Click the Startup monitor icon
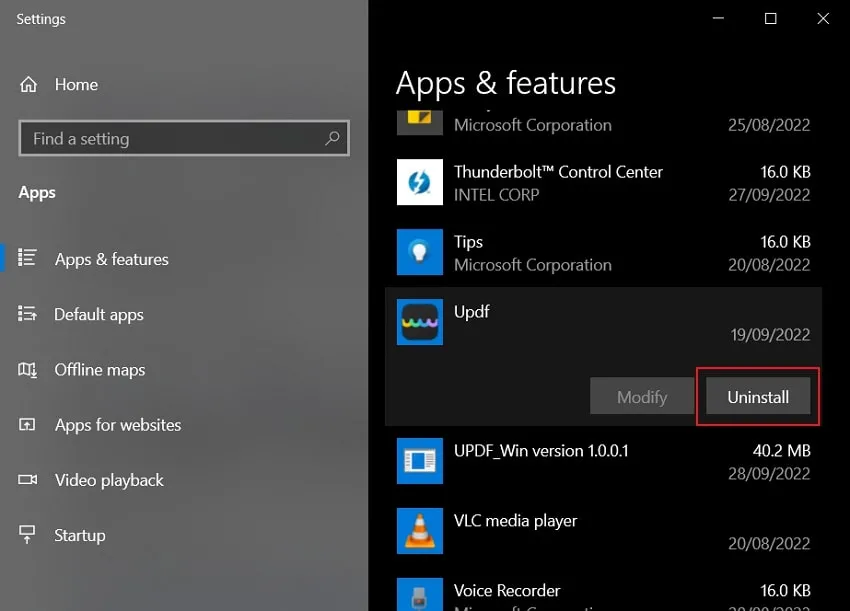The height and width of the screenshot is (611, 850). 27,534
